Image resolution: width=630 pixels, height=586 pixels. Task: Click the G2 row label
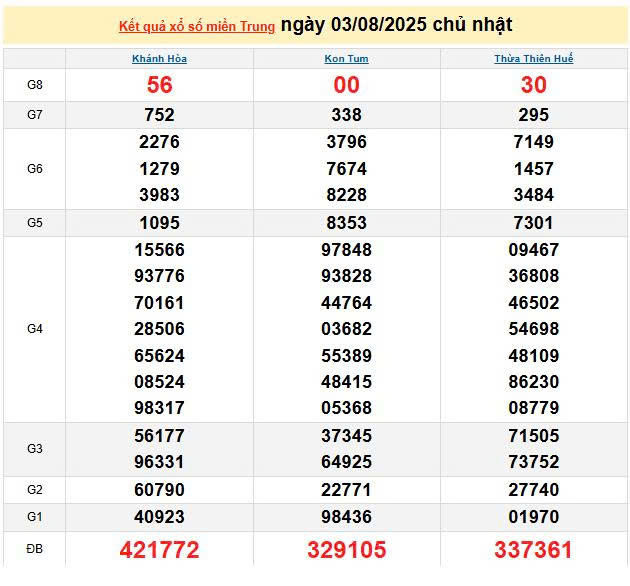pos(35,490)
